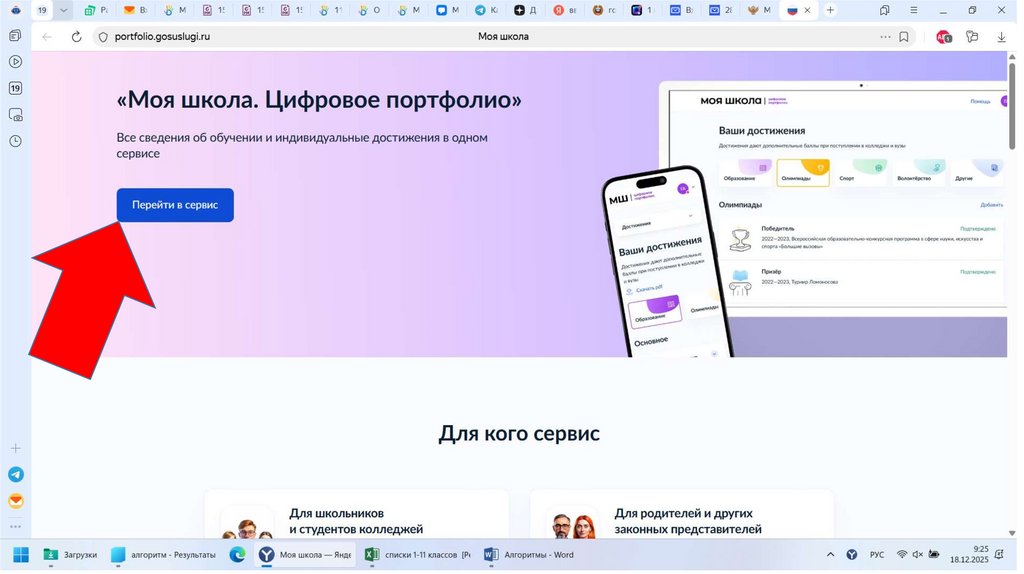
Task: Click «Для родителей и других законных представителей» card
Action: tap(682, 515)
